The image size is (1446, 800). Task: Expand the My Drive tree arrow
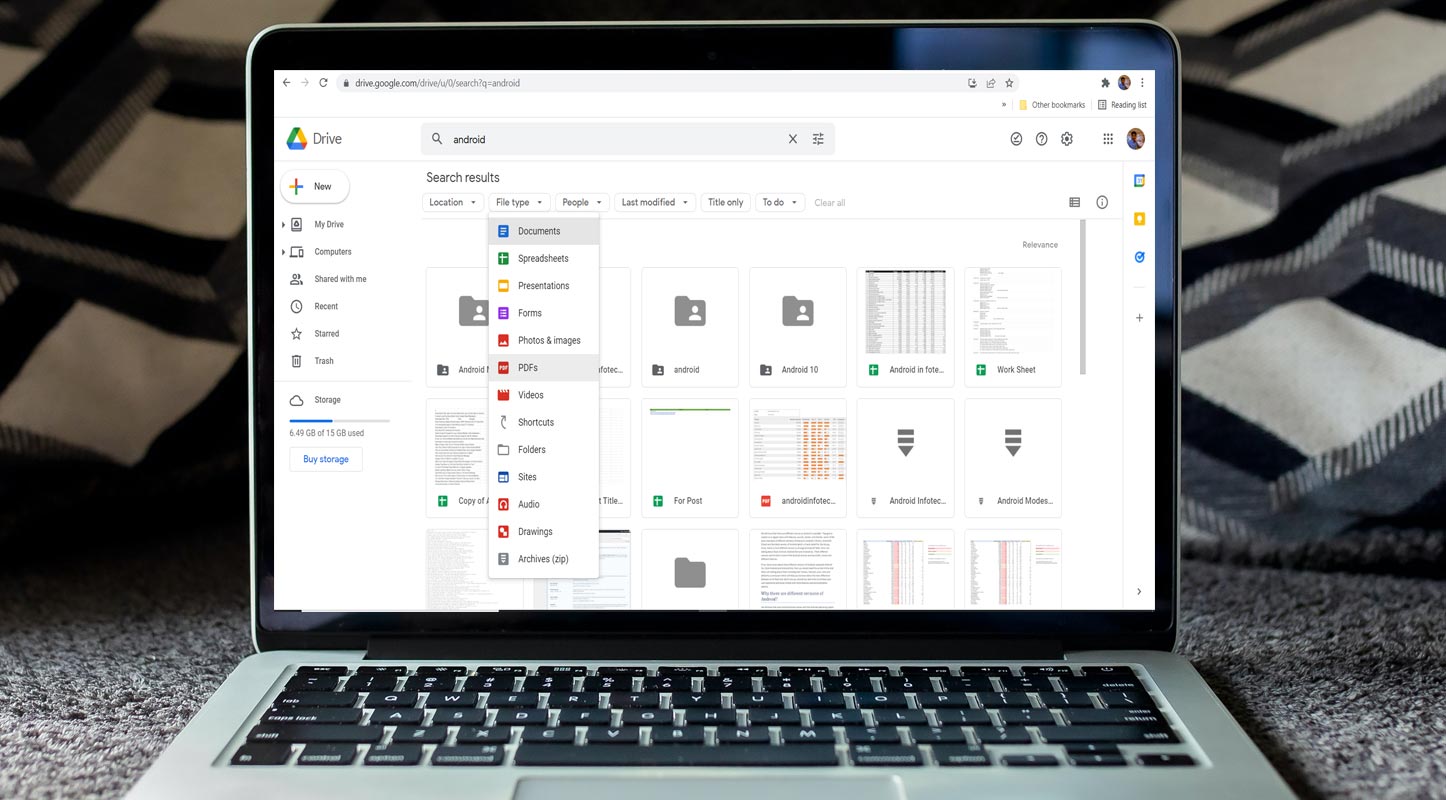pyautogui.click(x=284, y=225)
